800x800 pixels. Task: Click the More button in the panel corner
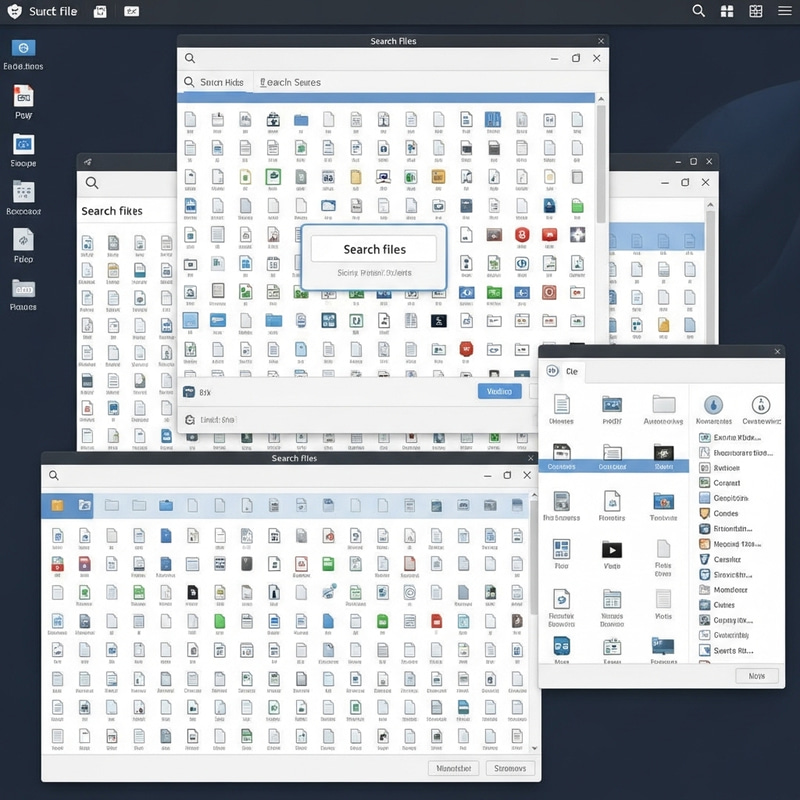click(x=756, y=676)
